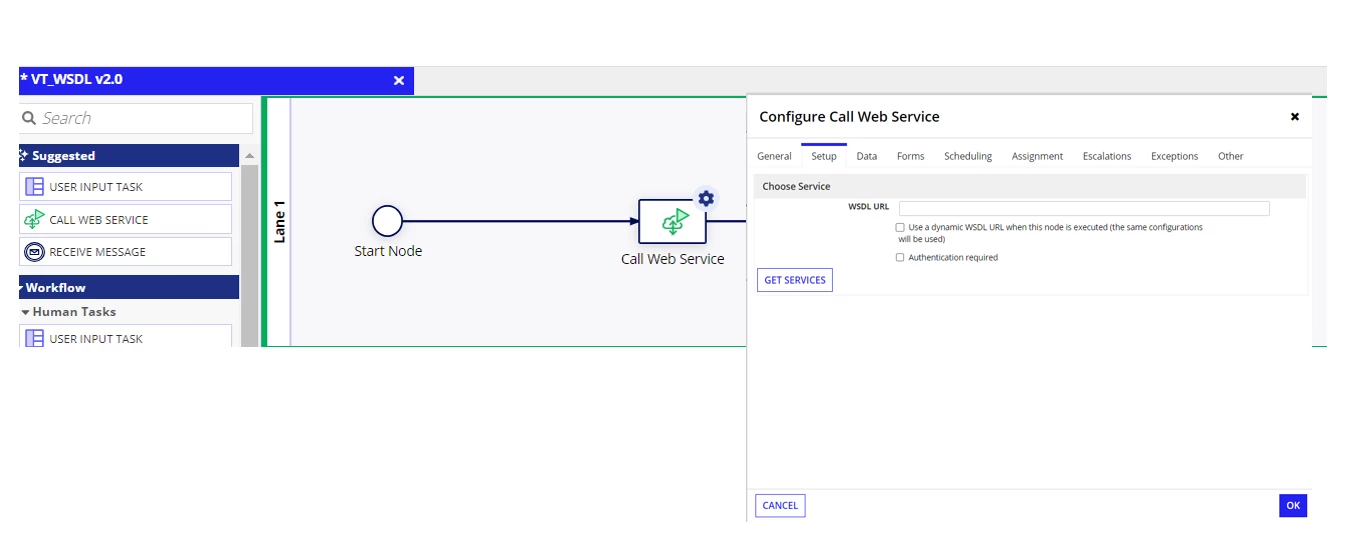
Task: Close the VT_WSDL v2.0 tab
Action: click(x=399, y=80)
